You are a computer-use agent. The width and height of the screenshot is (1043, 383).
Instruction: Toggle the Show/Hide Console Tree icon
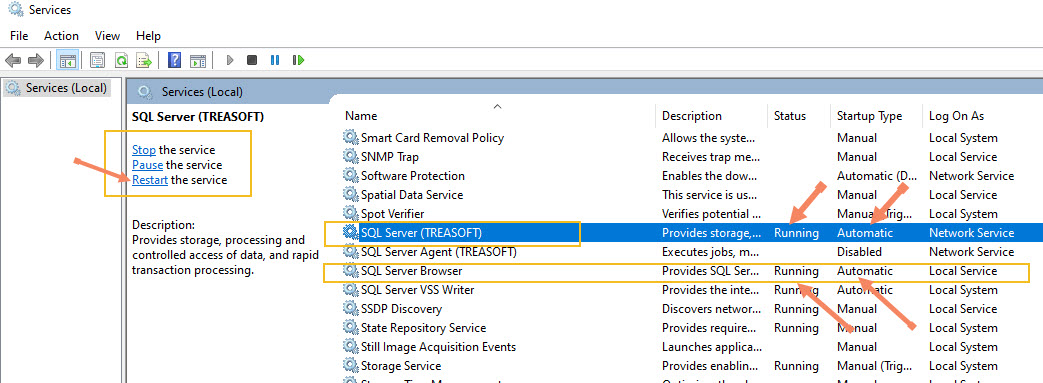click(x=67, y=61)
